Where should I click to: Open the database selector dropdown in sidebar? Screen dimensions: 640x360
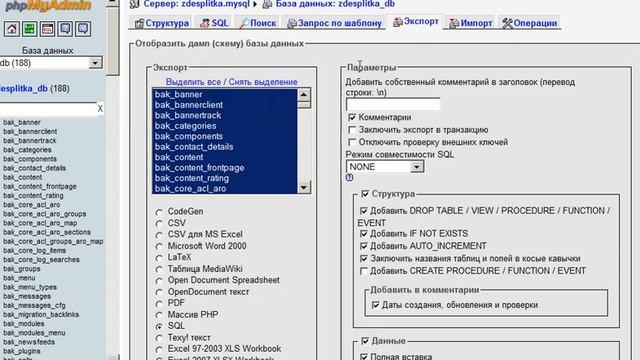(x=96, y=63)
